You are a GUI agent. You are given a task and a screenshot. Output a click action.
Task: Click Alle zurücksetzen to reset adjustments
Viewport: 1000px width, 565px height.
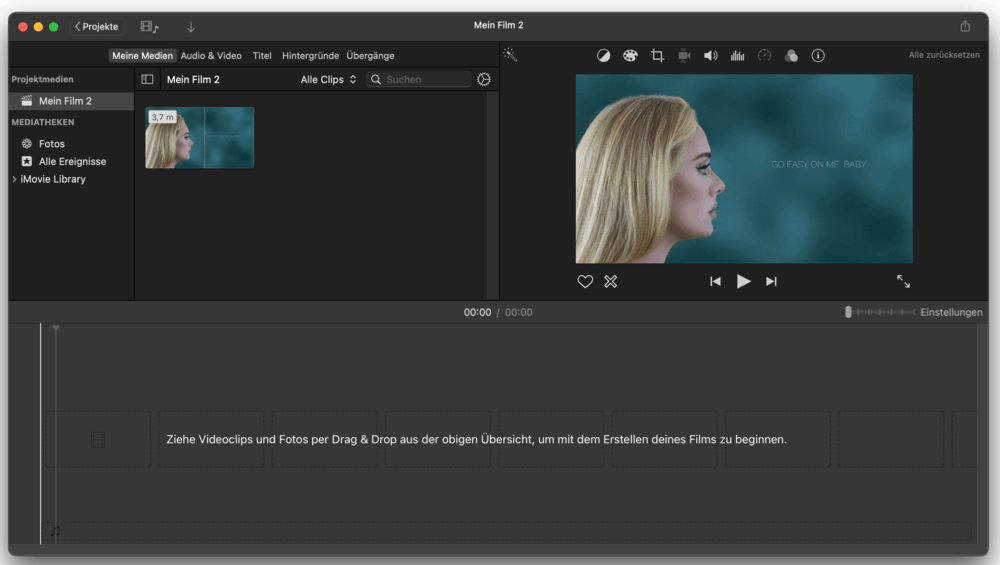(x=943, y=56)
